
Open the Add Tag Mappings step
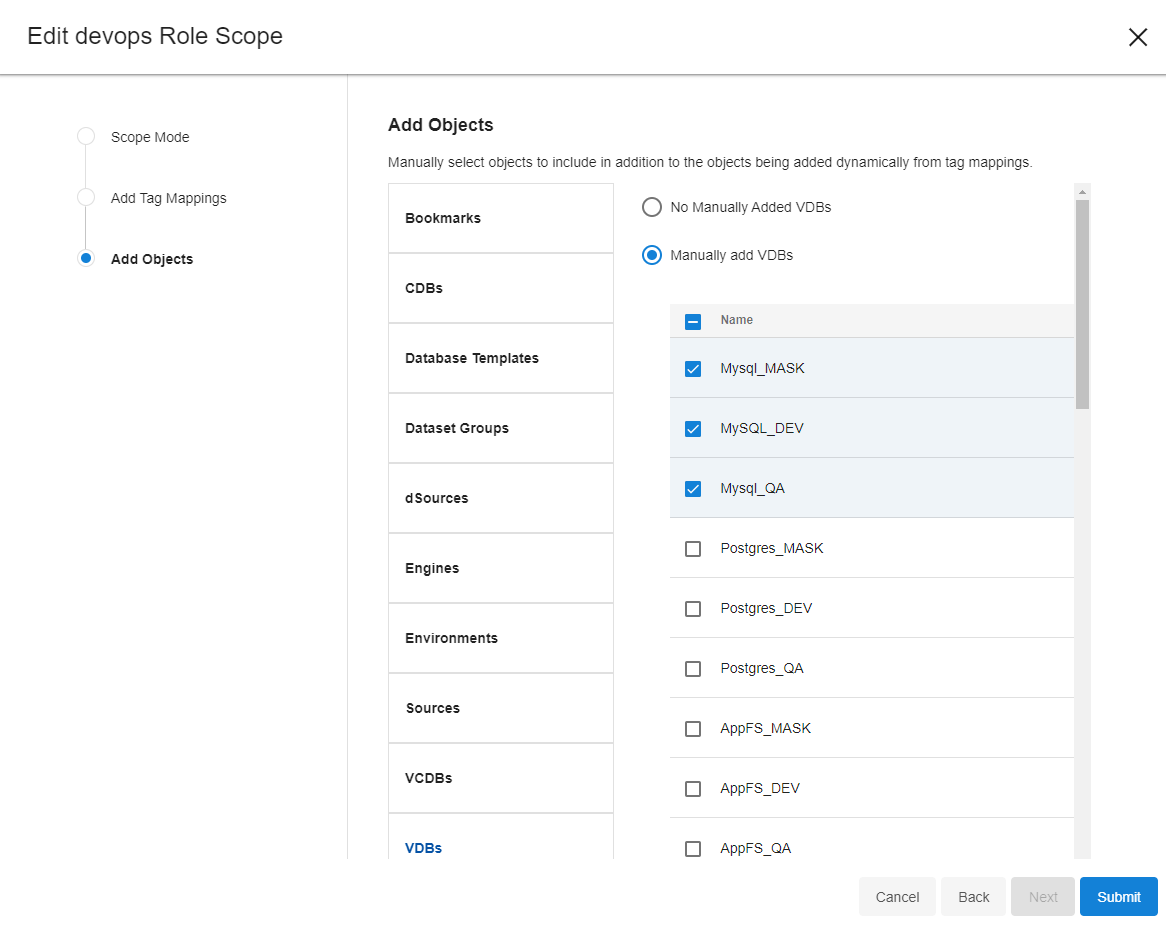[168, 198]
